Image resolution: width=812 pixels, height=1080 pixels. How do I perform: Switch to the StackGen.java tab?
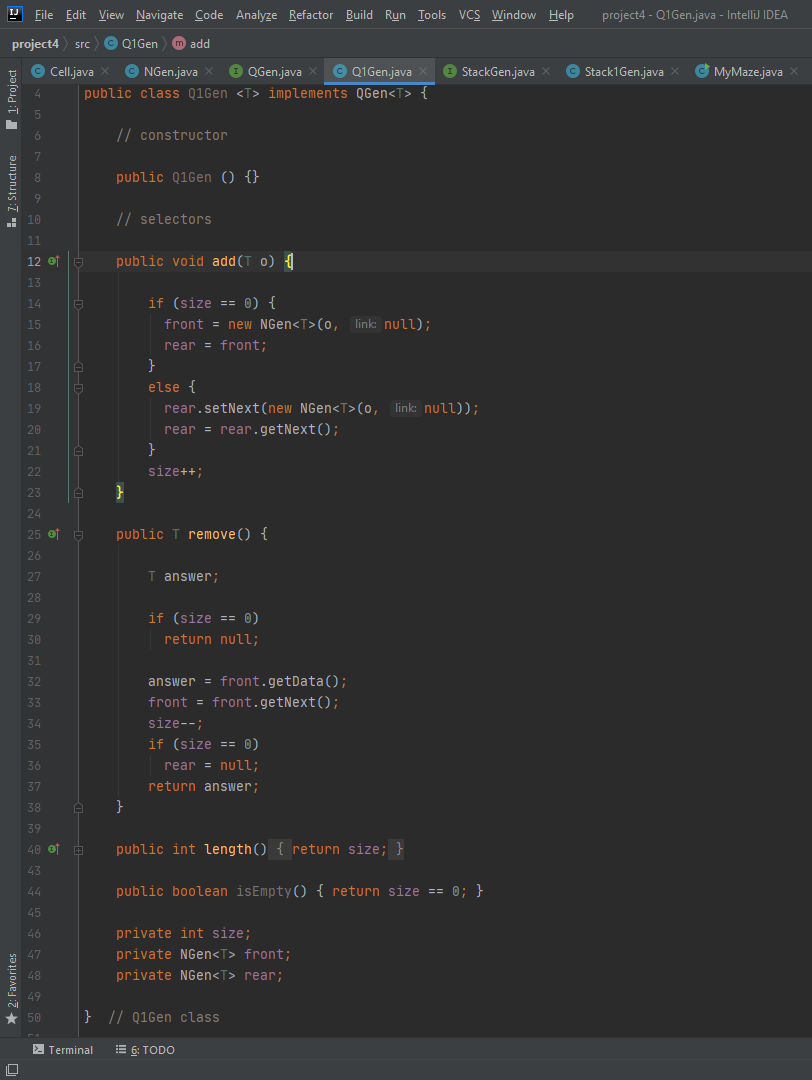click(x=498, y=71)
